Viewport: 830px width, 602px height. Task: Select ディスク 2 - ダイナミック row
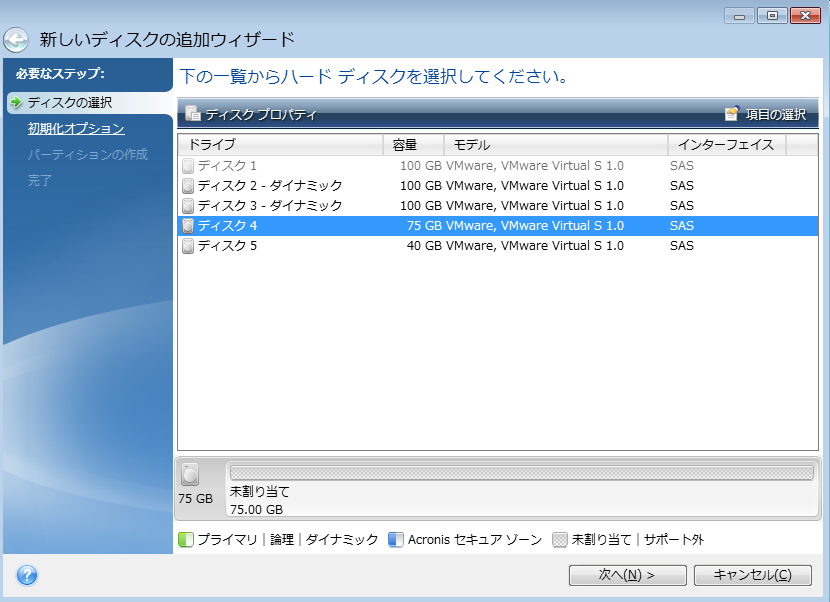[x=400, y=186]
